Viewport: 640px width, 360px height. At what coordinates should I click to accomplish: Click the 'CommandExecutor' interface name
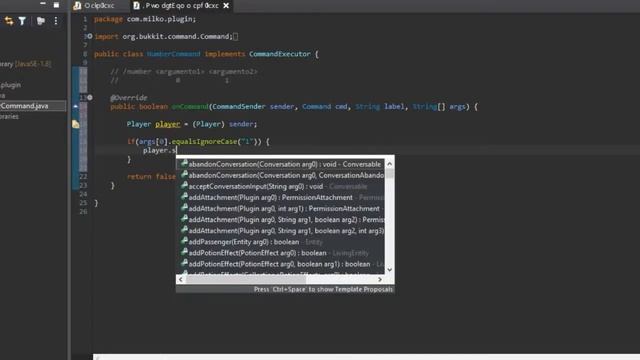(280, 54)
